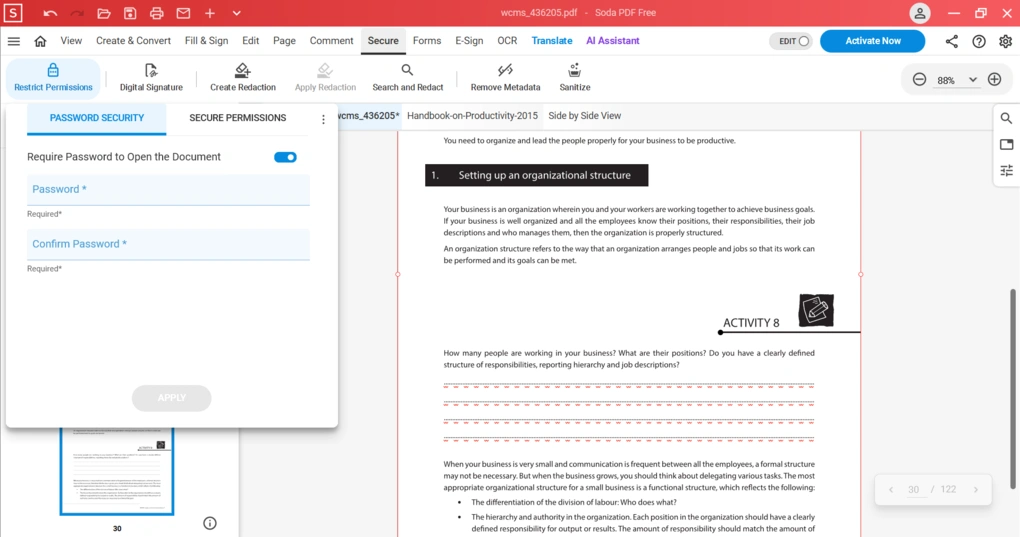Click the zoom out minus icon
The height and width of the screenshot is (537, 1020).
(919, 80)
